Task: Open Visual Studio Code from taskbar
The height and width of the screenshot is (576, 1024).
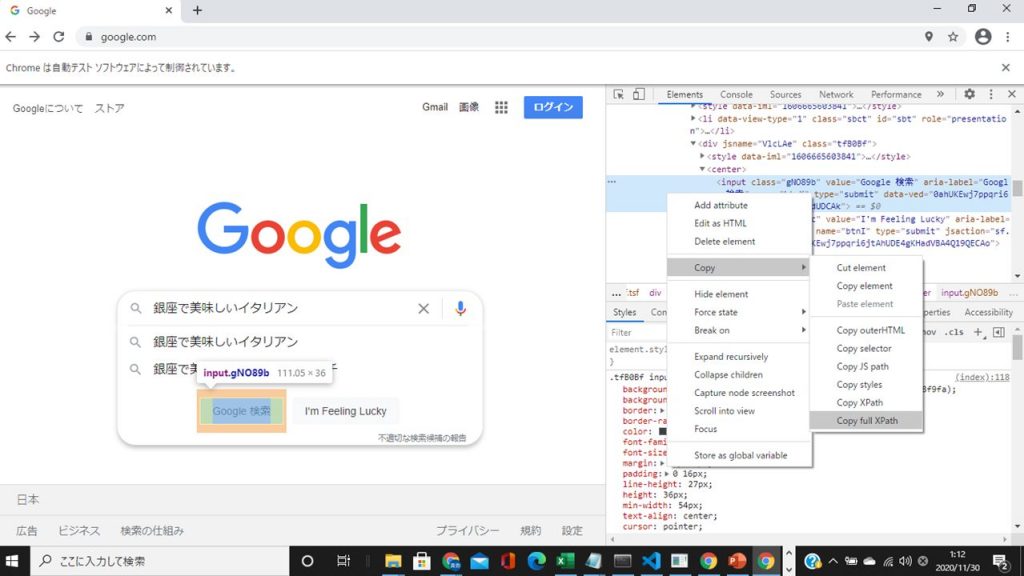Action: (x=652, y=561)
